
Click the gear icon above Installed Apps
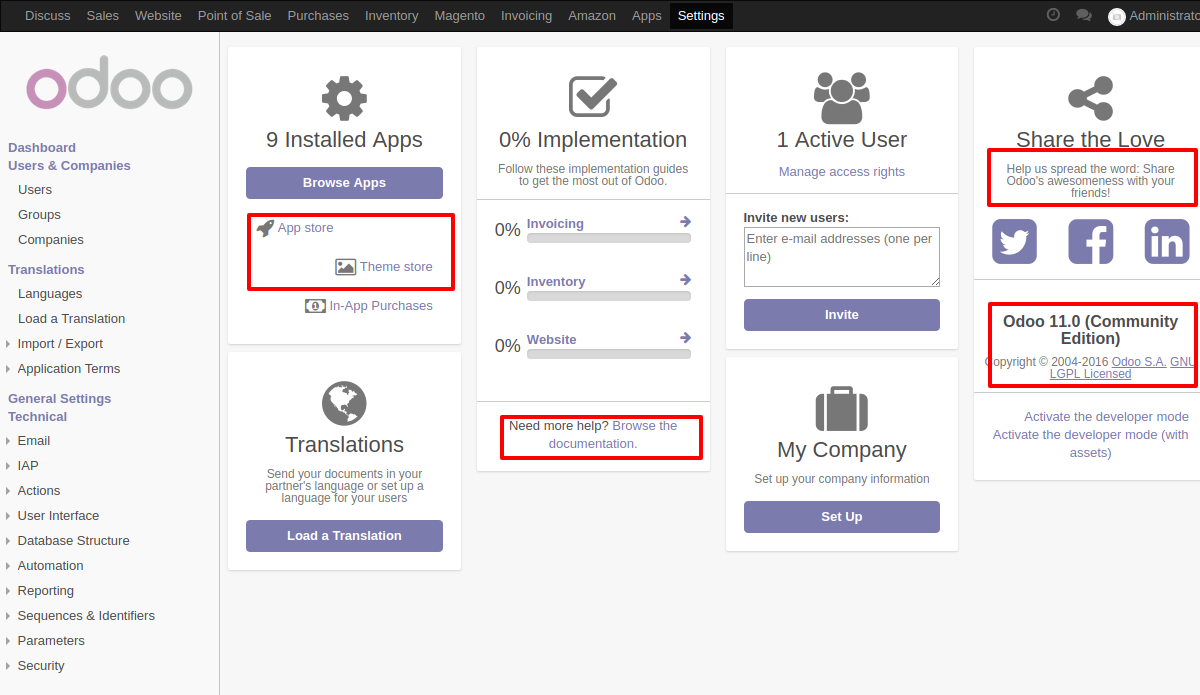click(344, 98)
